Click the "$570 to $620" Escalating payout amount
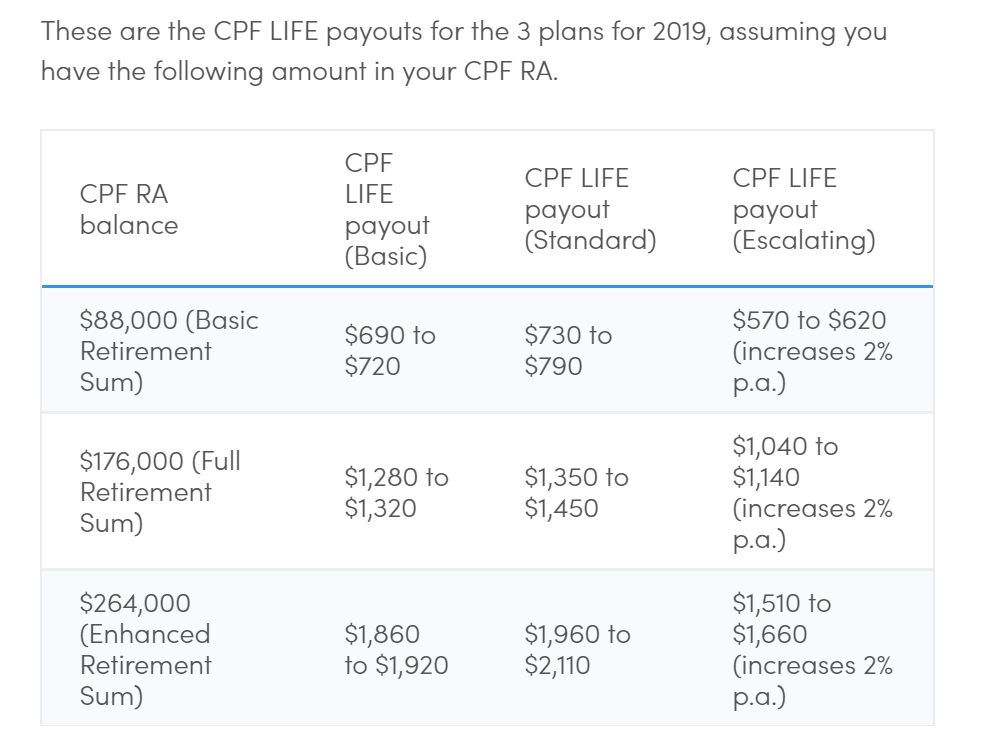 [x=809, y=321]
